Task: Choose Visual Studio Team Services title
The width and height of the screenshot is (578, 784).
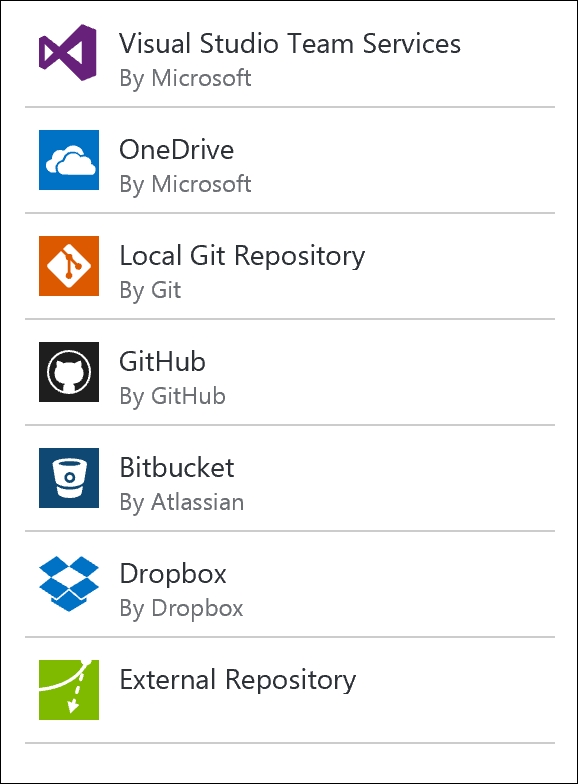Action: [290, 44]
